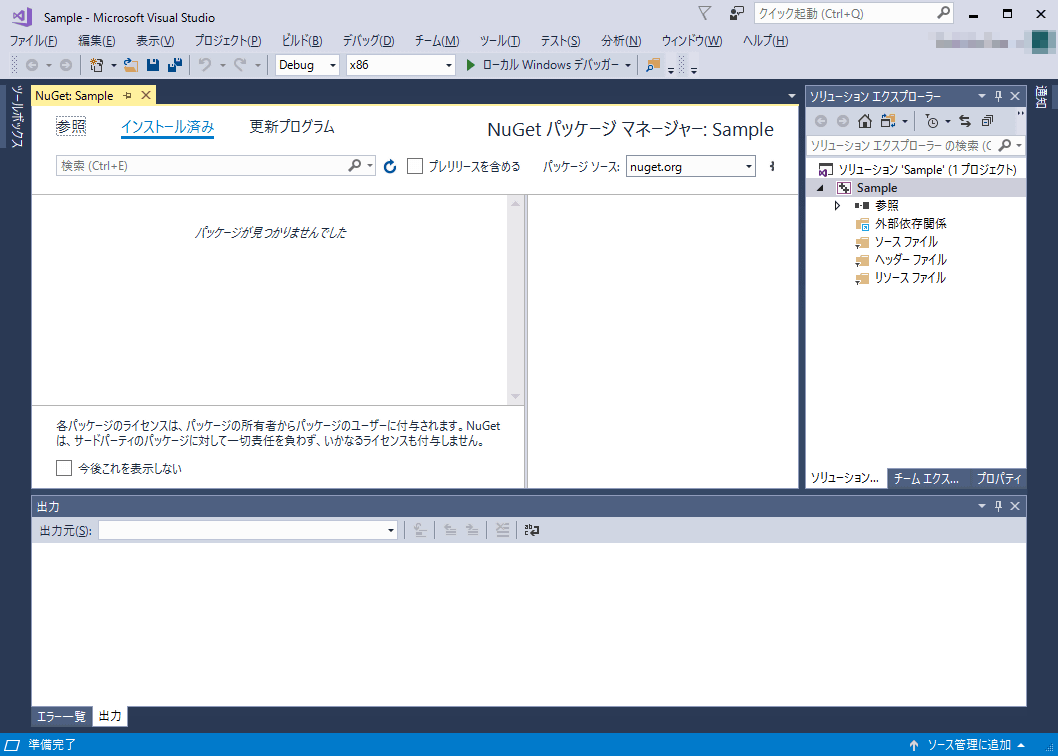Switch to NuGet Updates tab
This screenshot has height=756, width=1058.
tap(292, 126)
